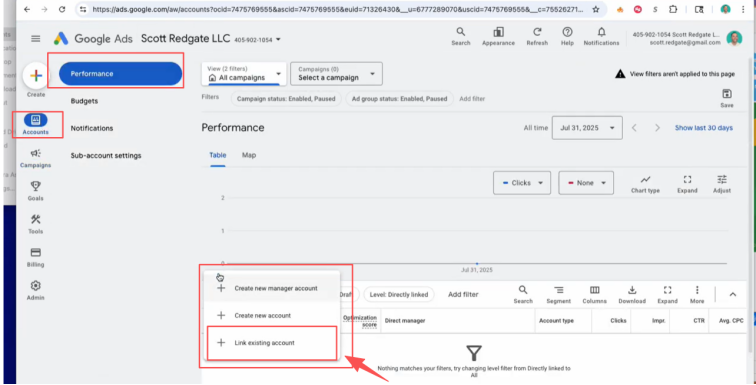Image resolution: width=756 pixels, height=385 pixels.
Task: Expand the table to full view
Action: click(667, 294)
